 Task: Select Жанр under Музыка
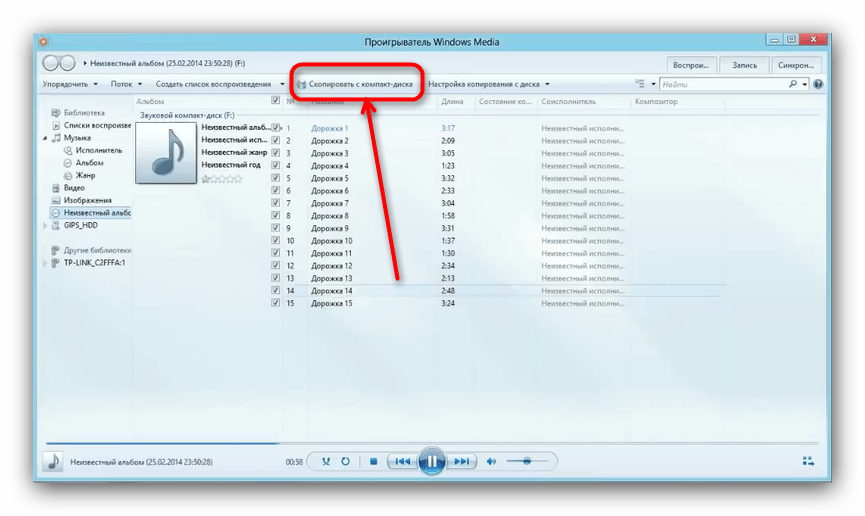[85, 175]
